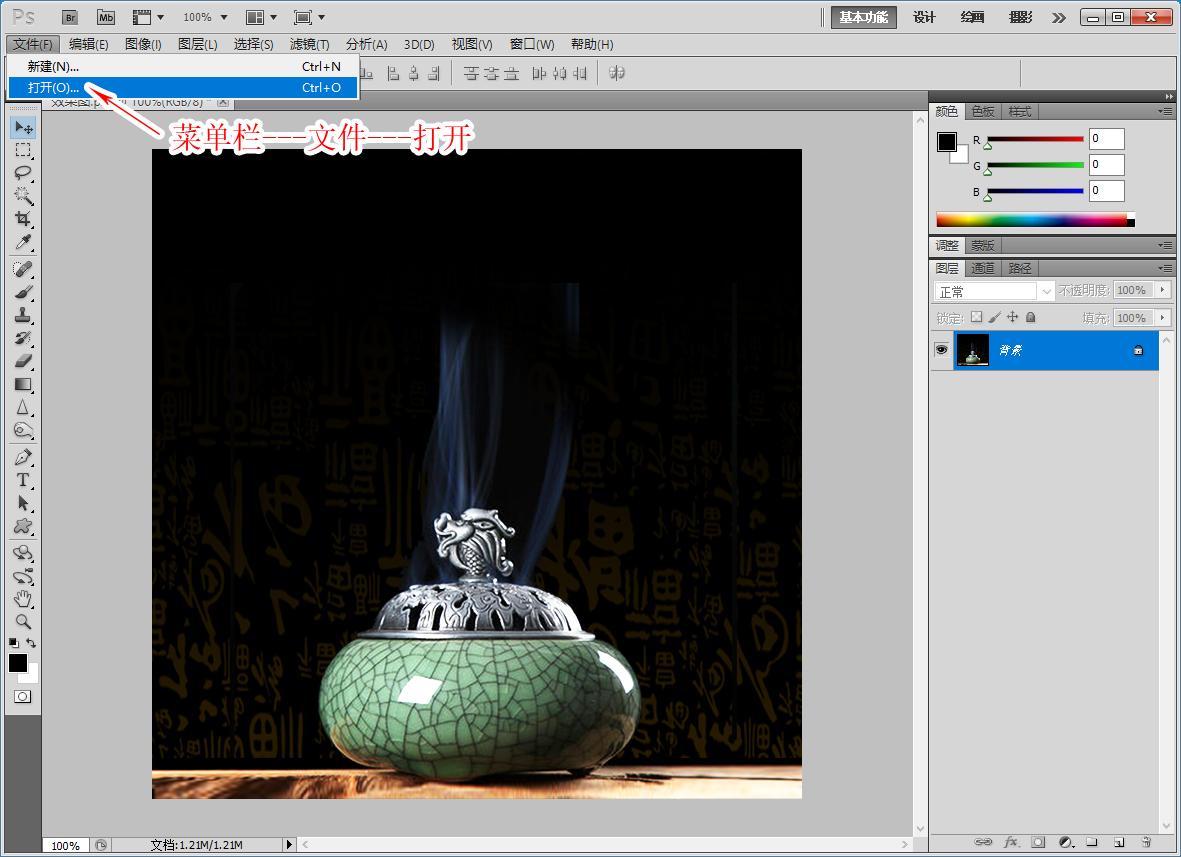This screenshot has width=1181, height=857.
Task: Expand the opacity 100% slider arrow
Action: (1161, 290)
